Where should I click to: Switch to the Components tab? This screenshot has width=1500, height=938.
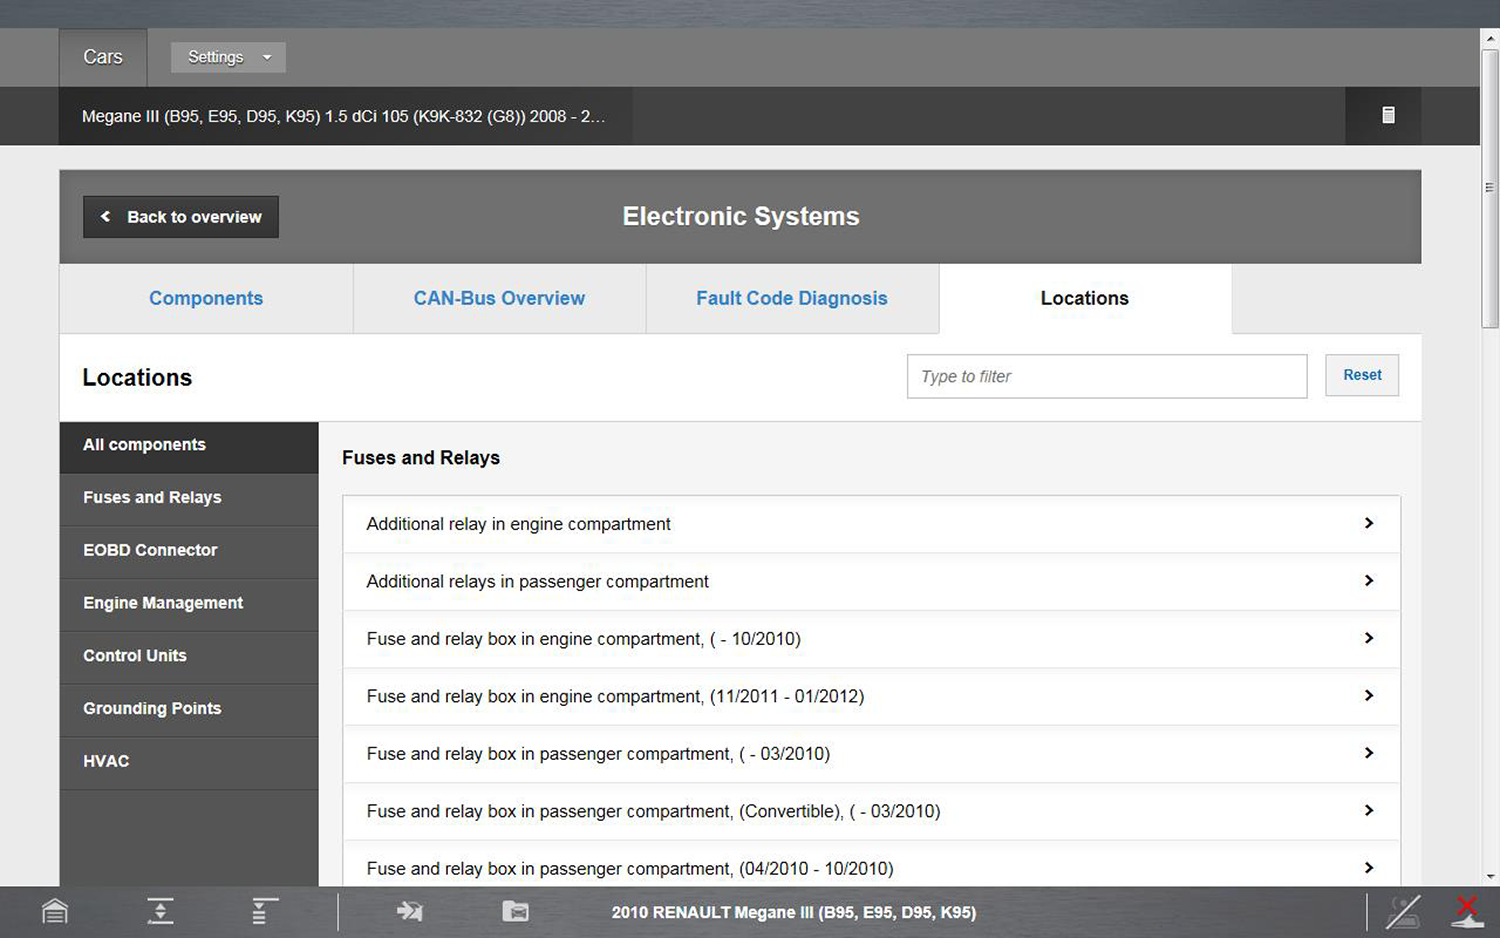(x=206, y=298)
